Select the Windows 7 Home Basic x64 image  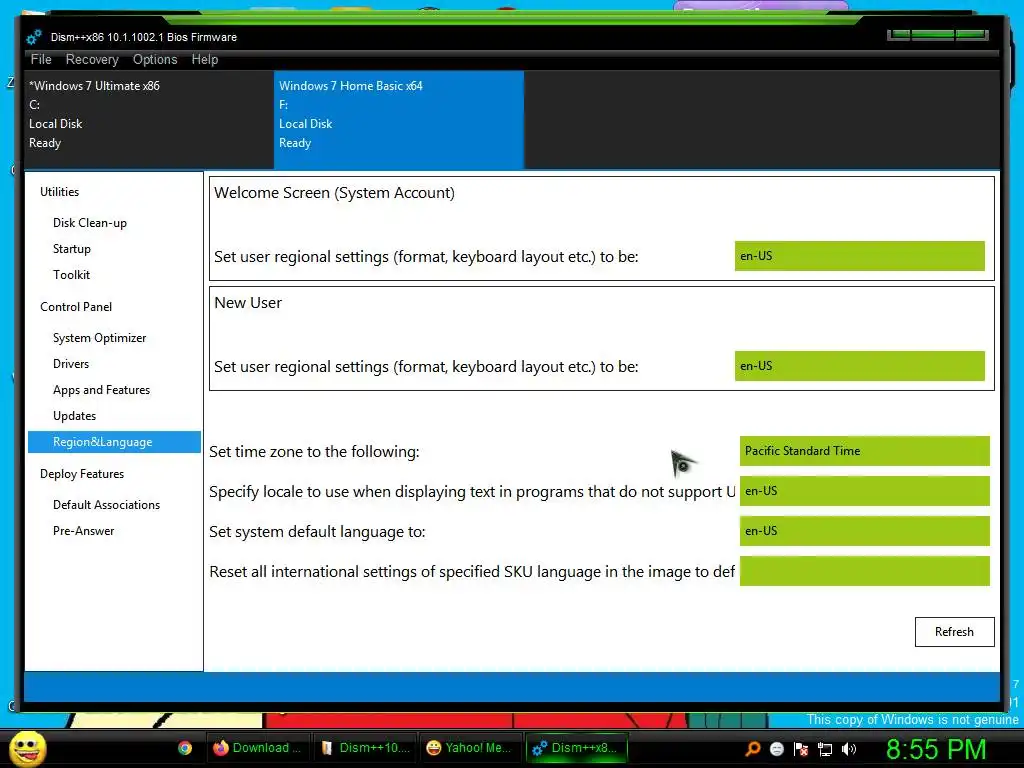[x=398, y=120]
